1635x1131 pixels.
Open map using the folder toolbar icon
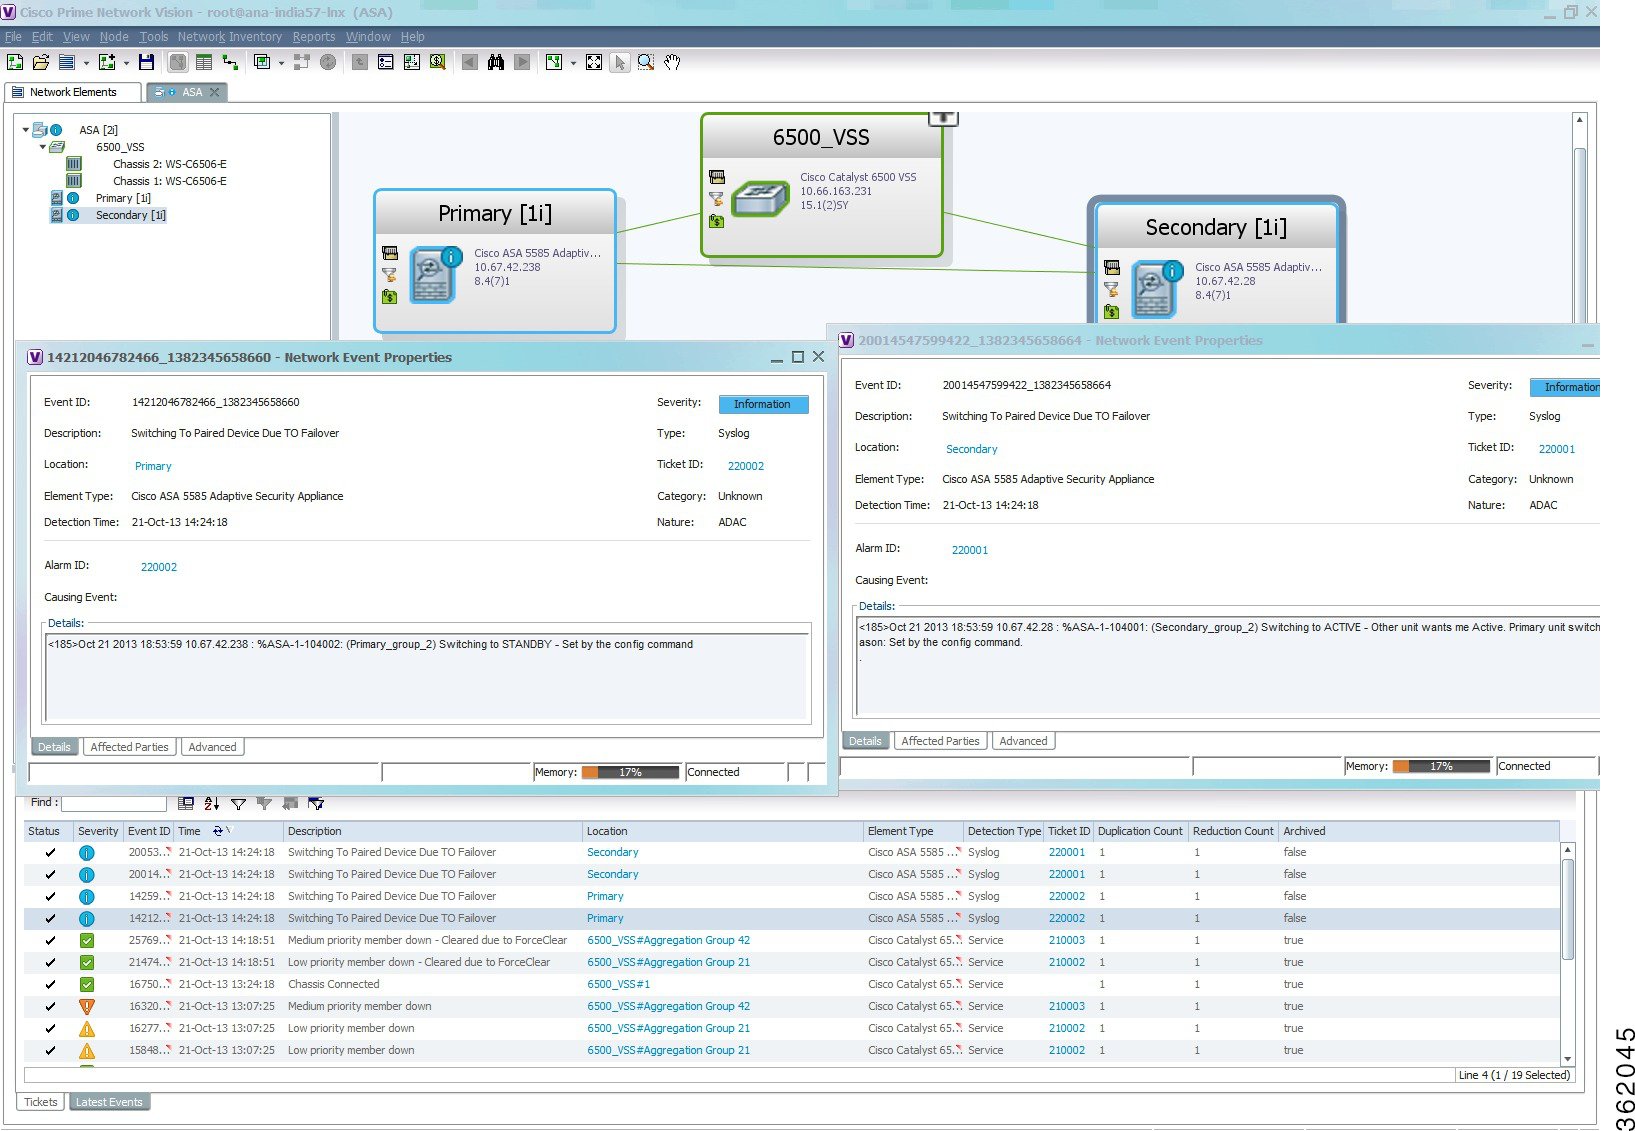[41, 62]
